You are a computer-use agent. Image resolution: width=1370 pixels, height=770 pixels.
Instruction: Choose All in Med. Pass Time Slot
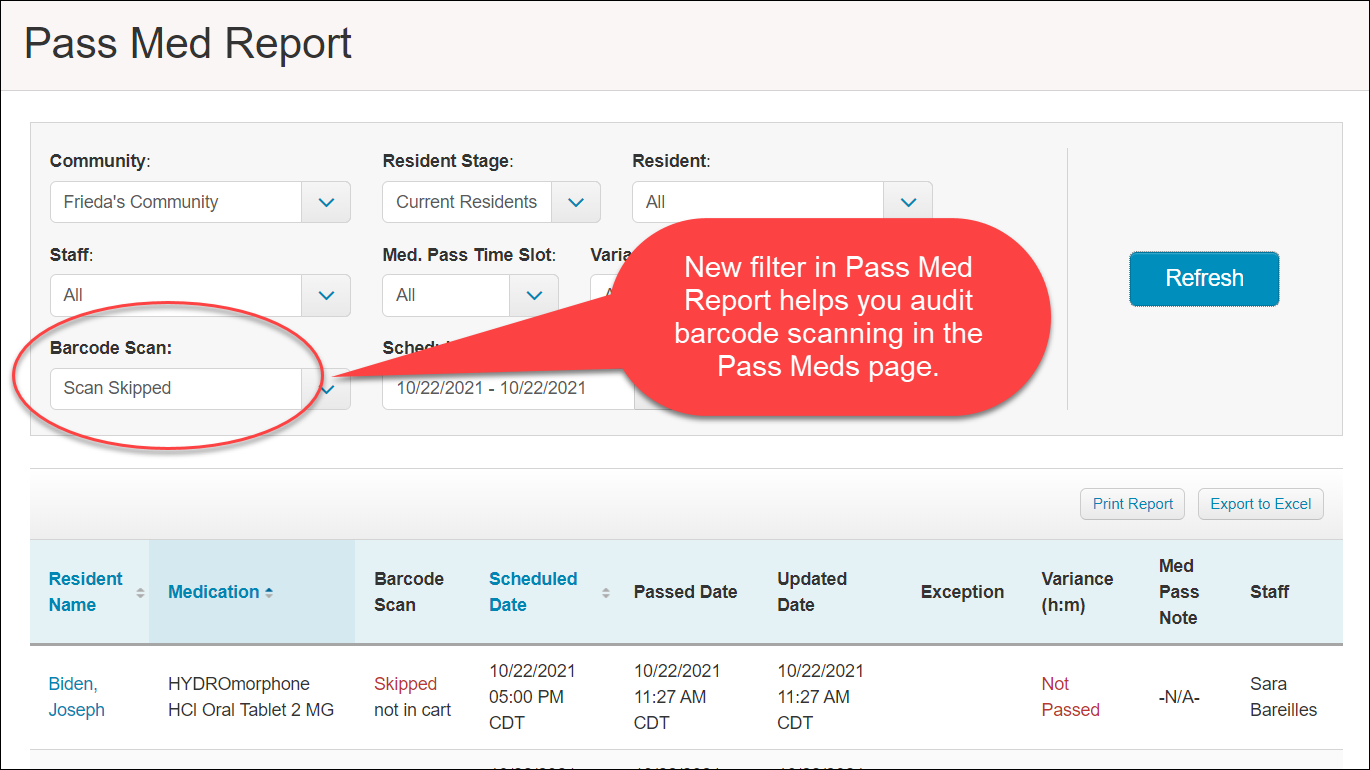tap(445, 295)
